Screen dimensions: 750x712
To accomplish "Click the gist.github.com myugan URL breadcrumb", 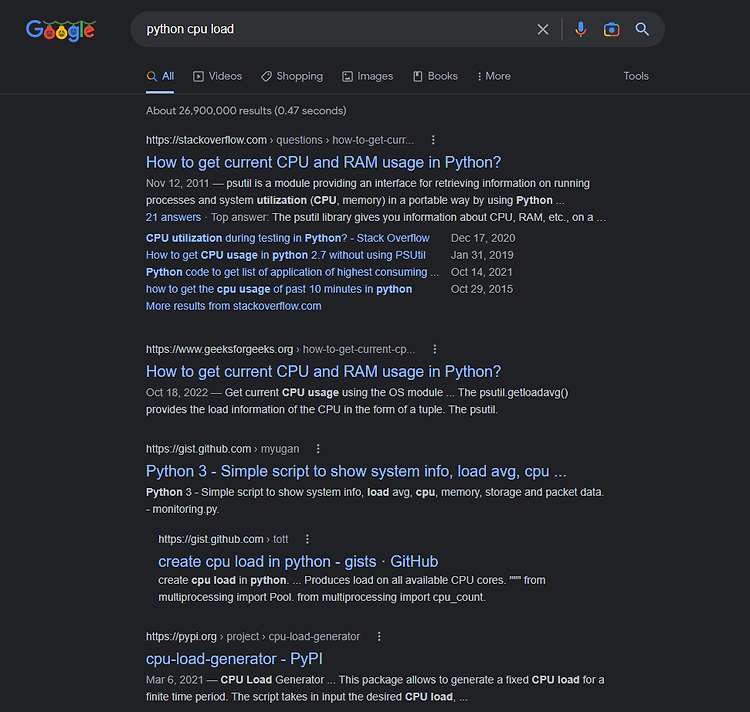I will [x=222, y=449].
